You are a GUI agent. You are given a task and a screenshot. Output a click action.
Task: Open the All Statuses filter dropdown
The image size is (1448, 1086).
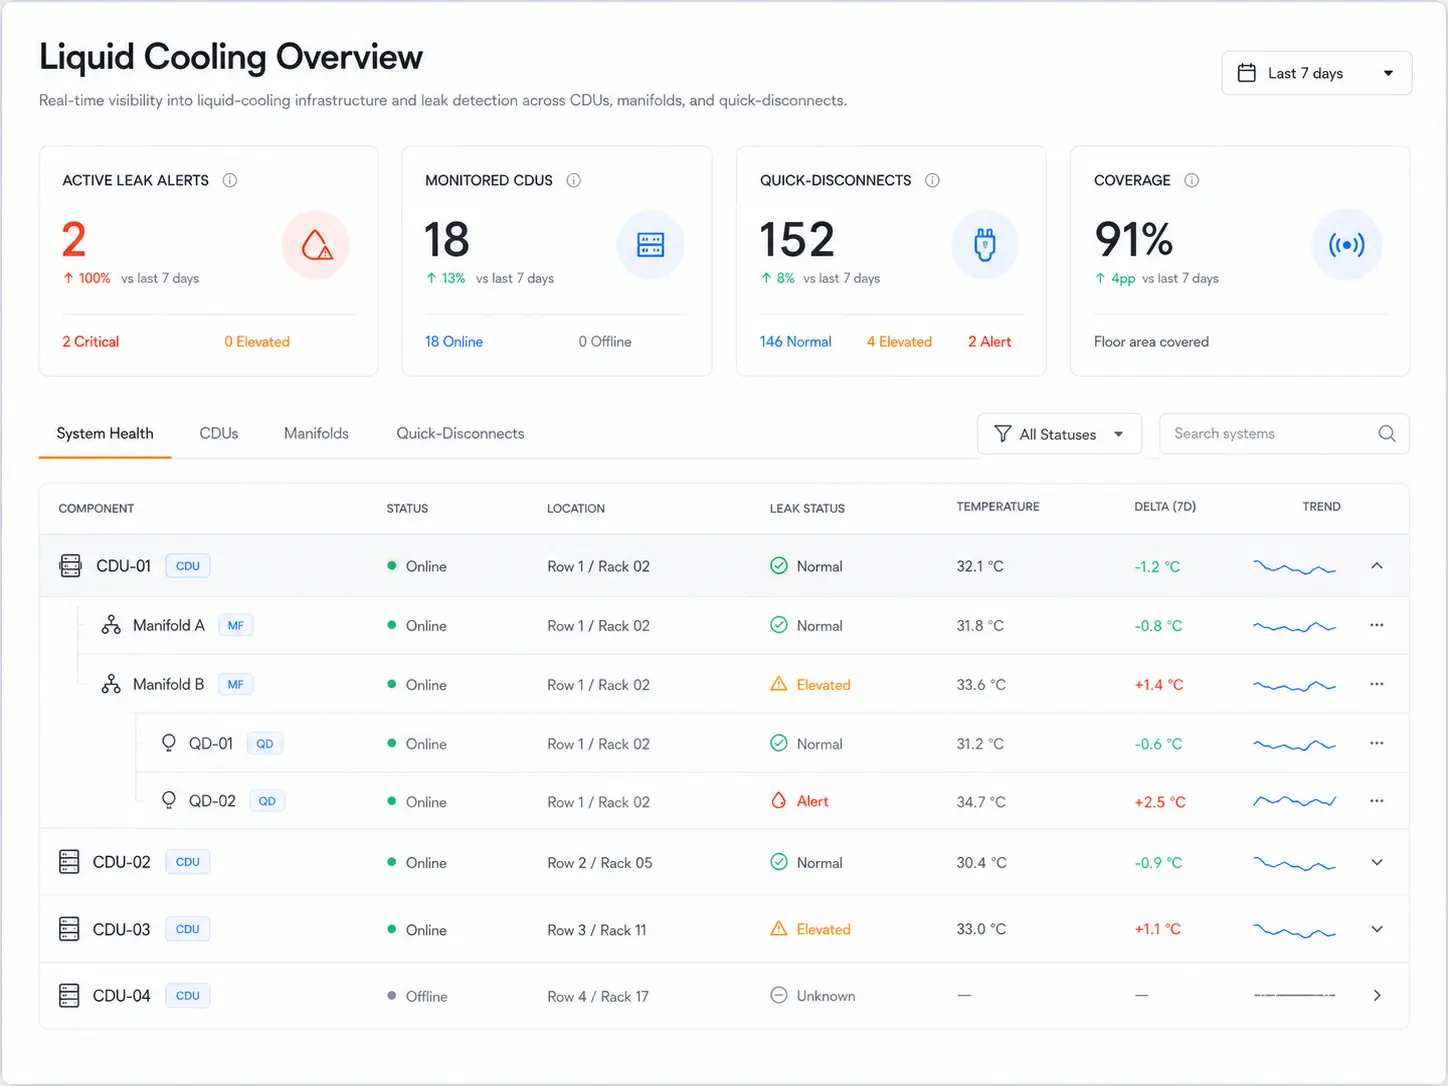coord(1059,434)
